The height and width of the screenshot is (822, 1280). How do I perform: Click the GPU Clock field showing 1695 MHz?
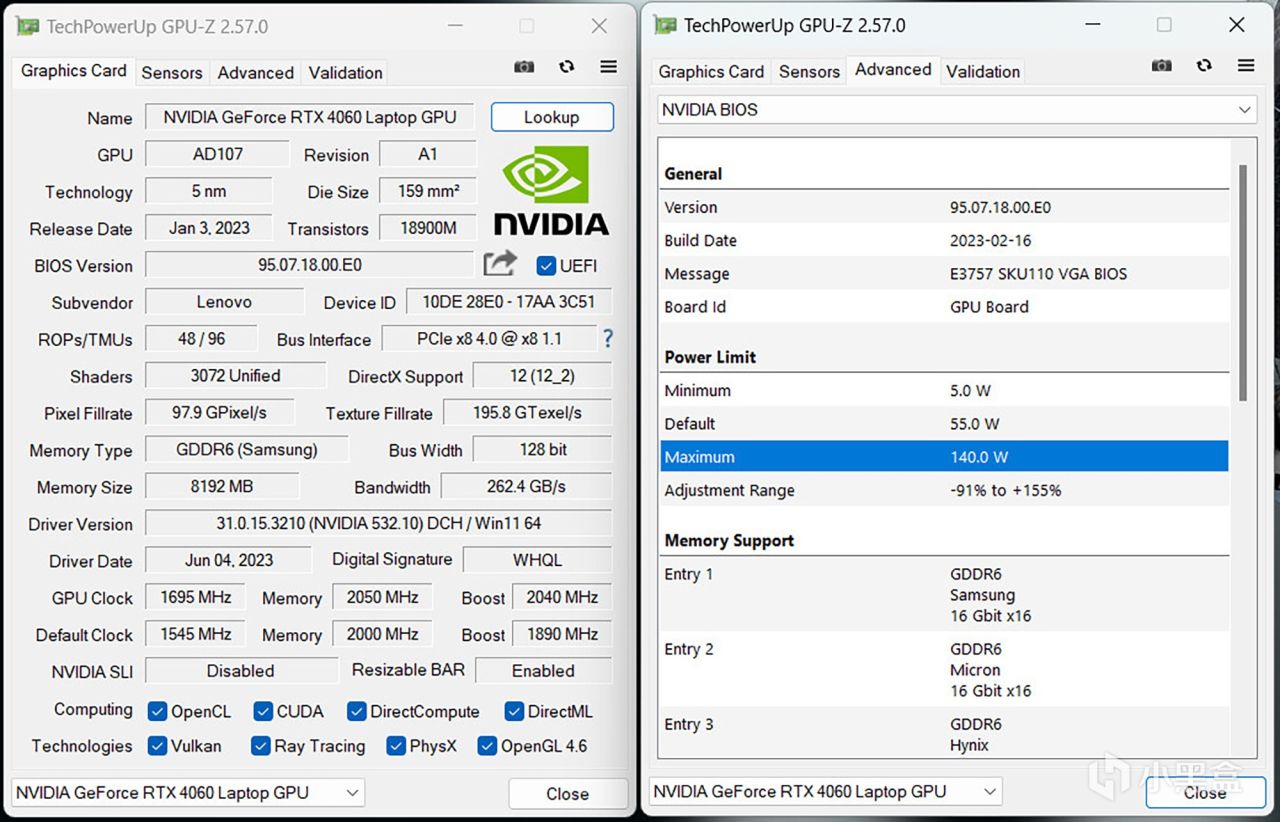(196, 597)
